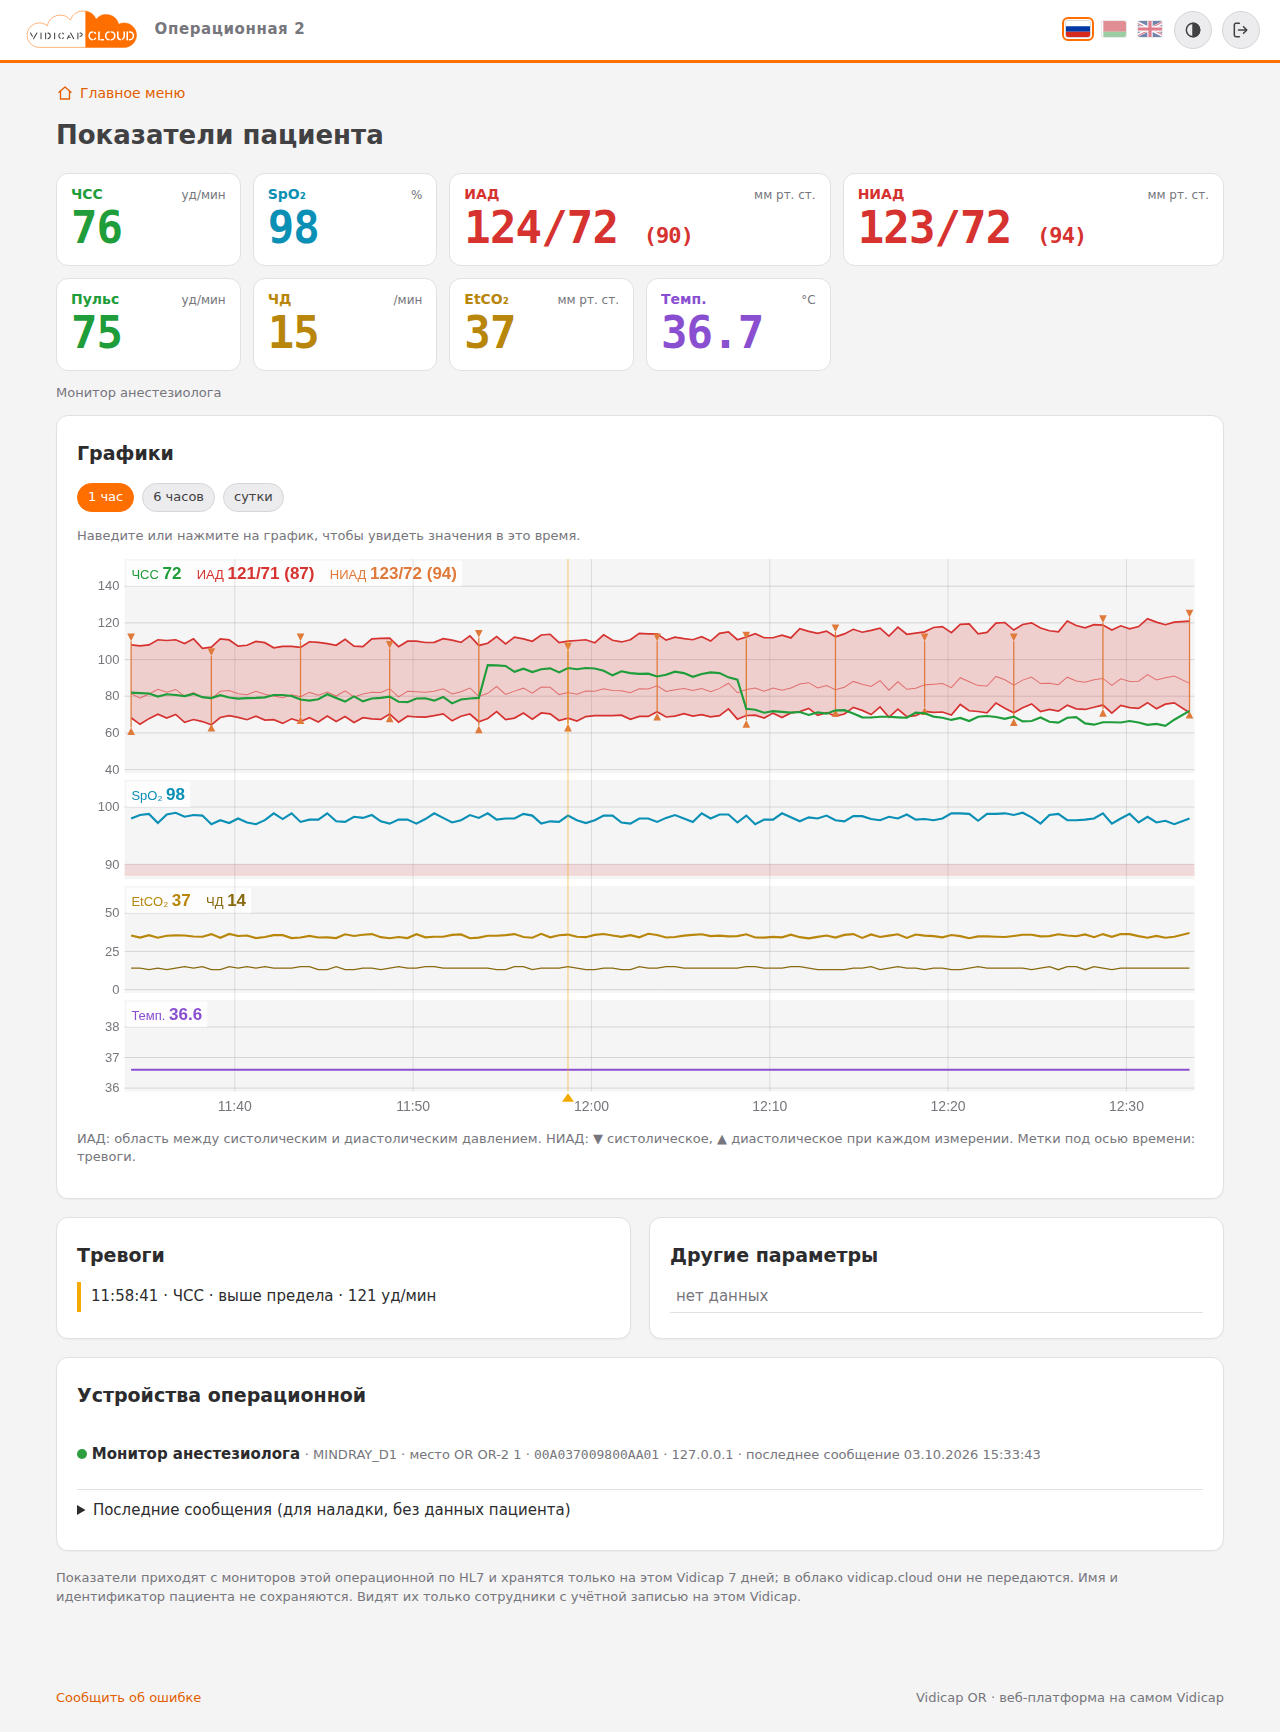Click the Пульс 75 card

148,325
